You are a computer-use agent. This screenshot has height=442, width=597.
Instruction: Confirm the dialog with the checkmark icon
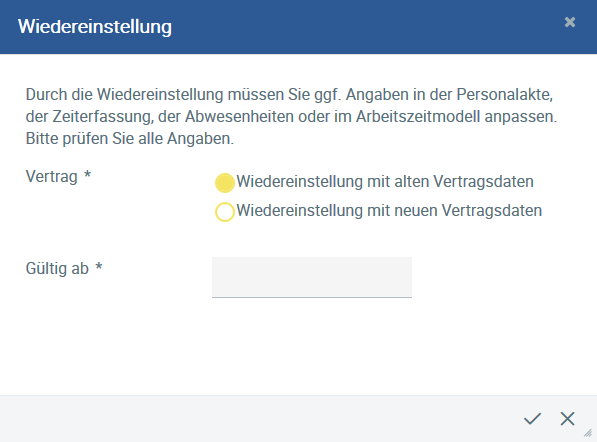click(532, 418)
